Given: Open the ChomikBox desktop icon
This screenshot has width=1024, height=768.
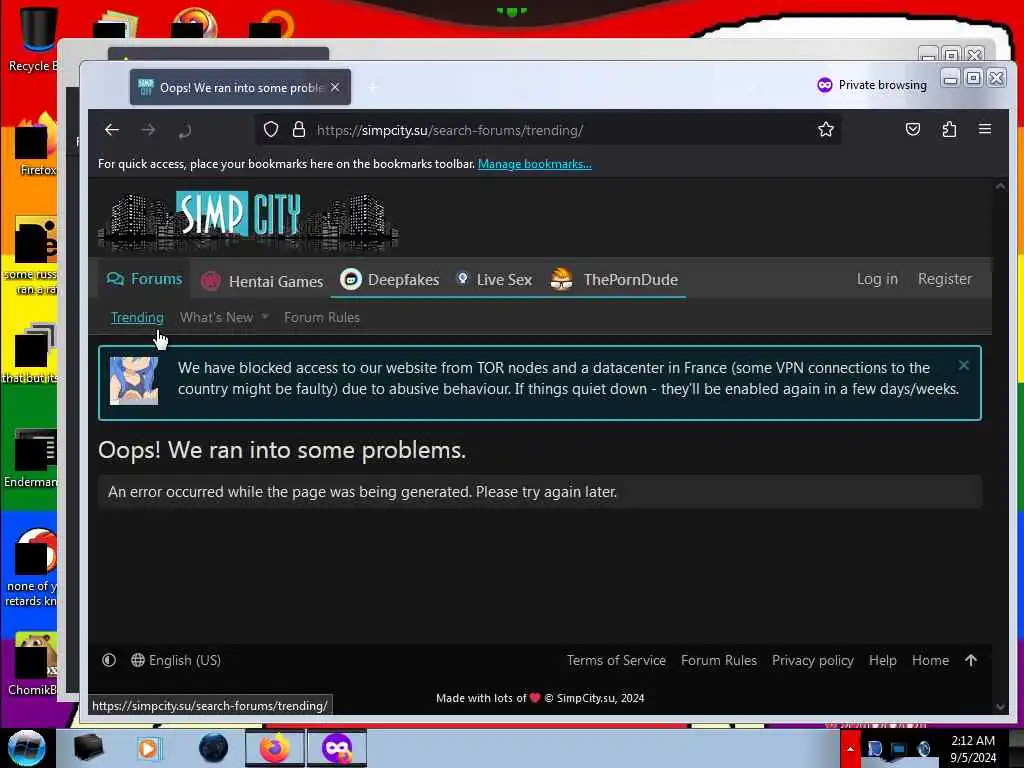Looking at the screenshot, I should 34,664.
